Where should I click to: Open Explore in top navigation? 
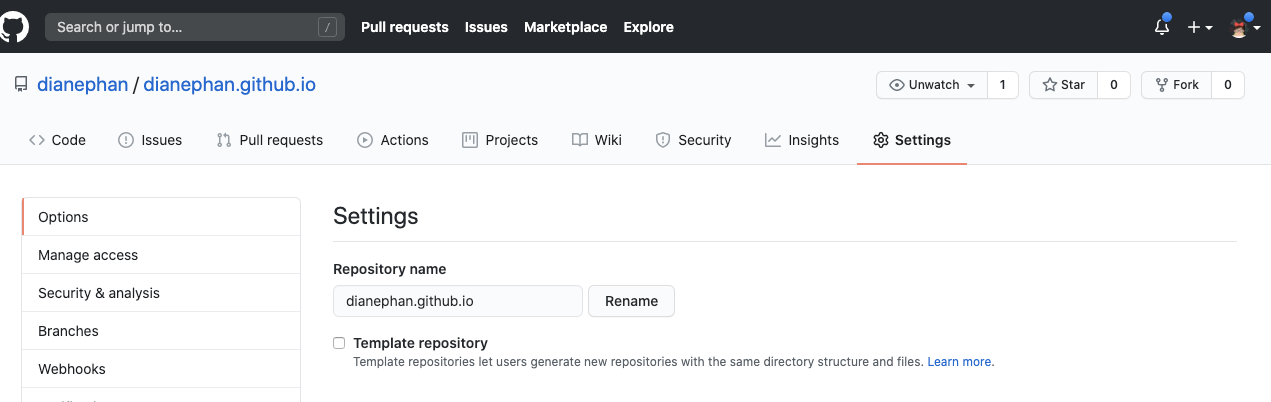click(x=649, y=27)
